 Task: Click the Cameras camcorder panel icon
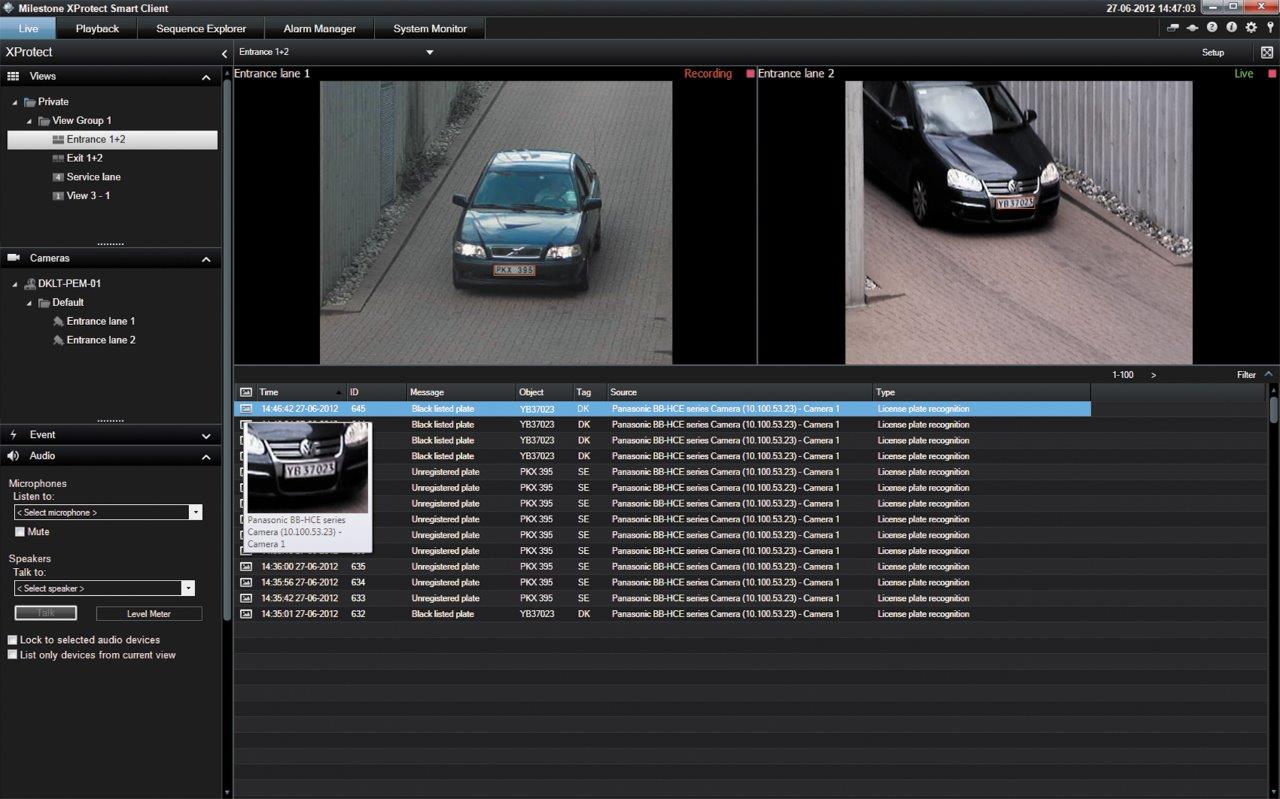[14, 258]
